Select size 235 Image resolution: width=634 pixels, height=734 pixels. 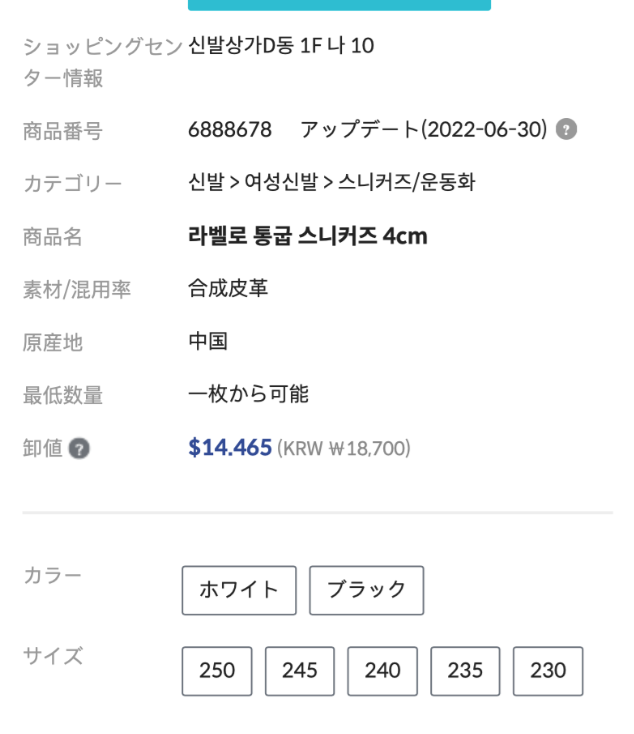465,671
